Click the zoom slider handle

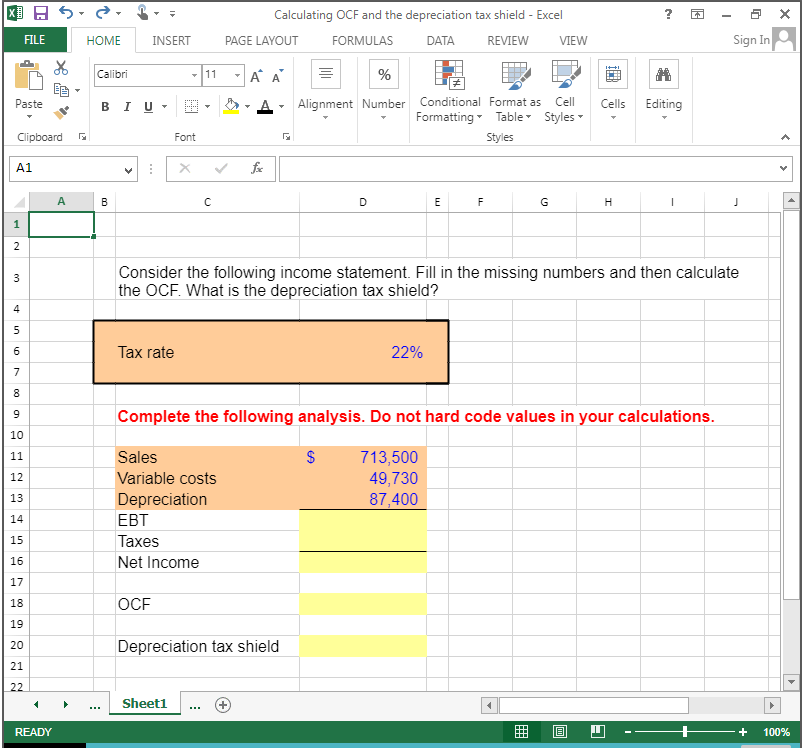pos(685,732)
